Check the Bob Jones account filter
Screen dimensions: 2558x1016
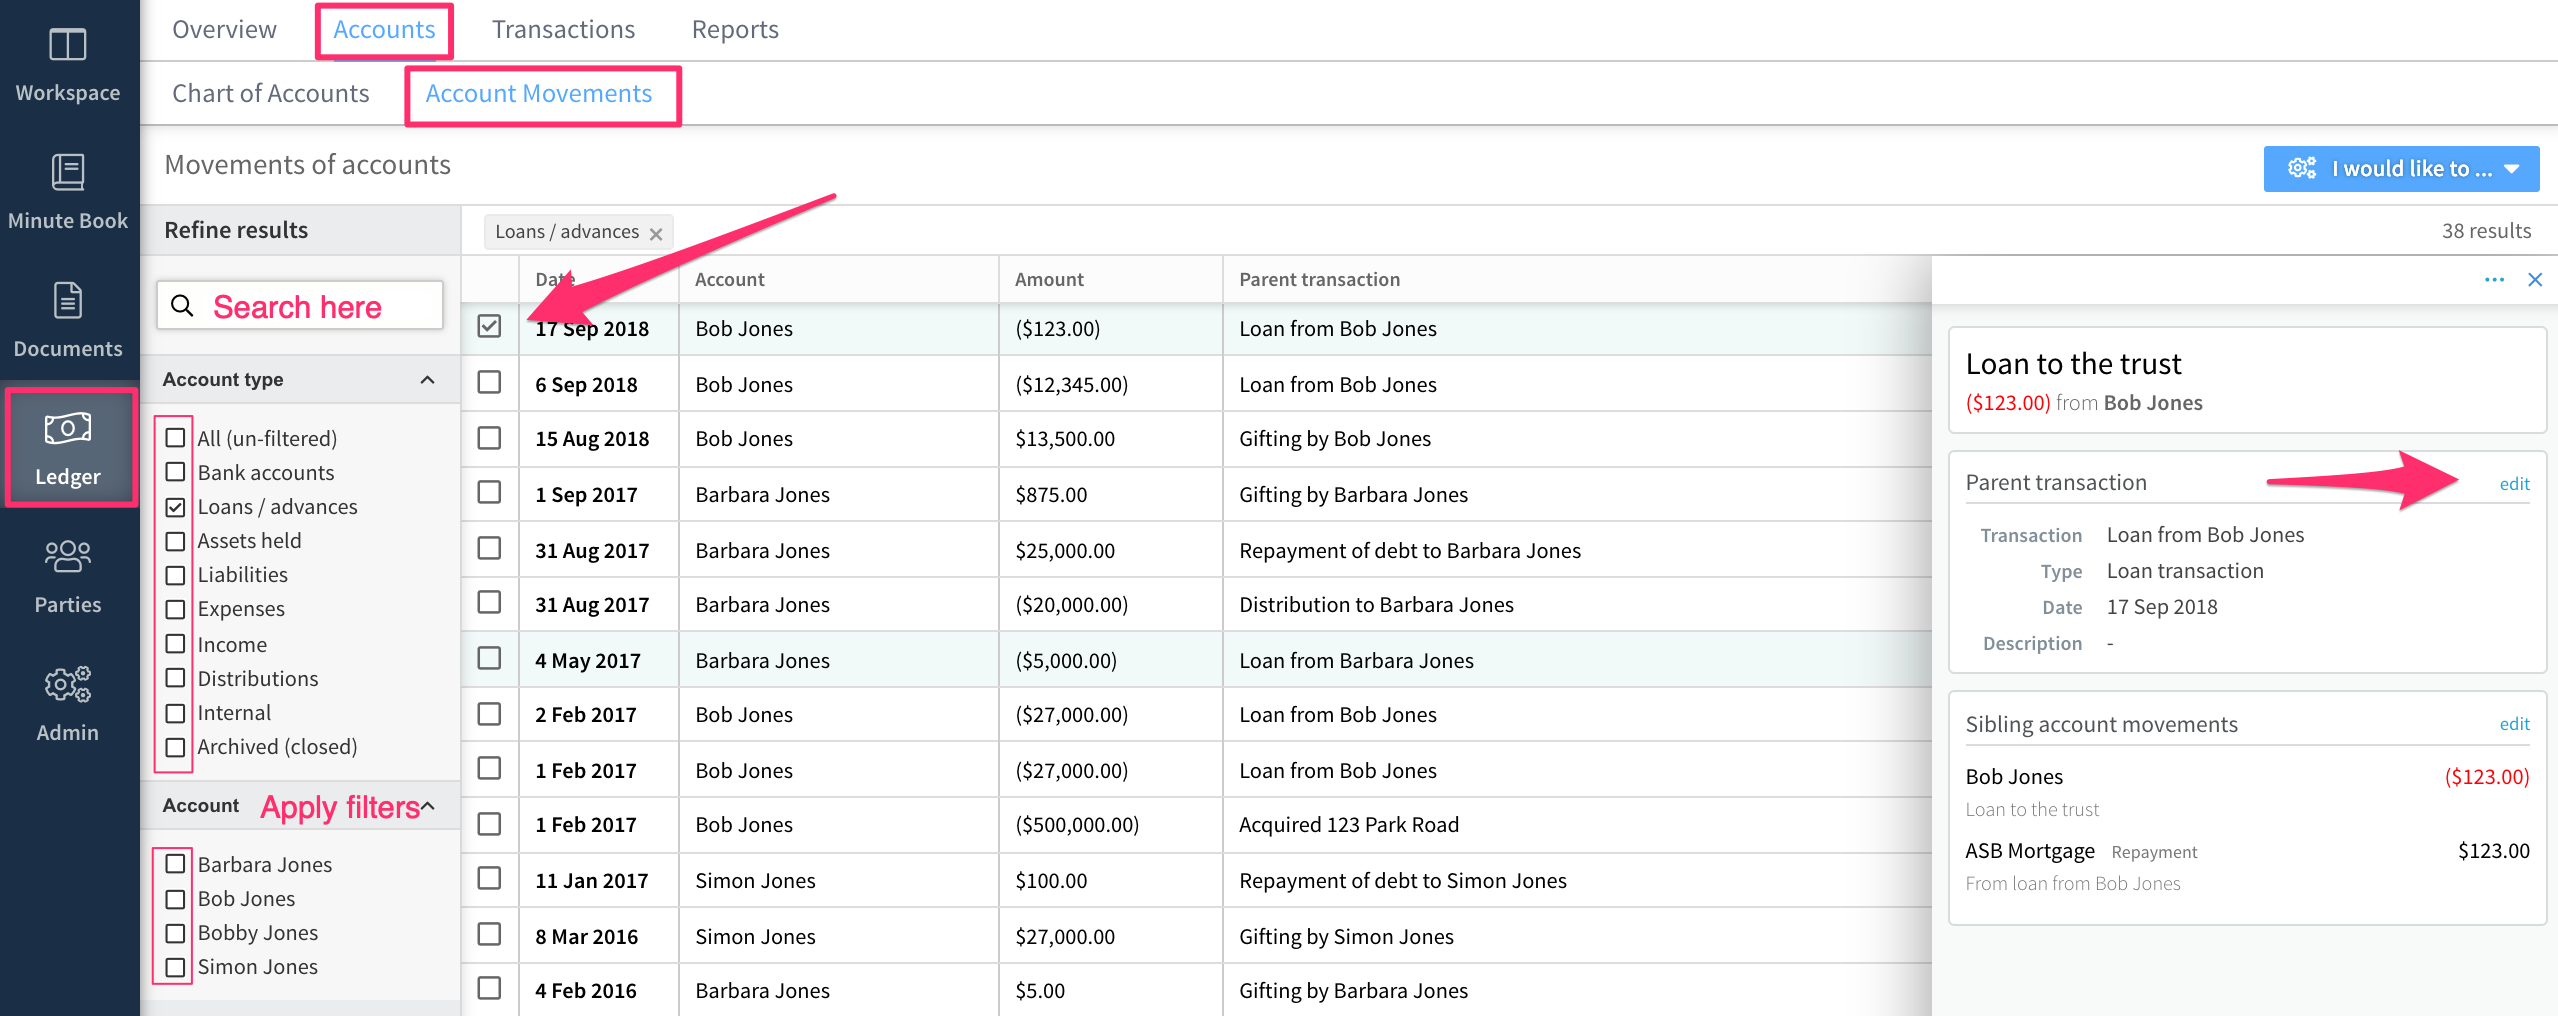[x=175, y=898]
